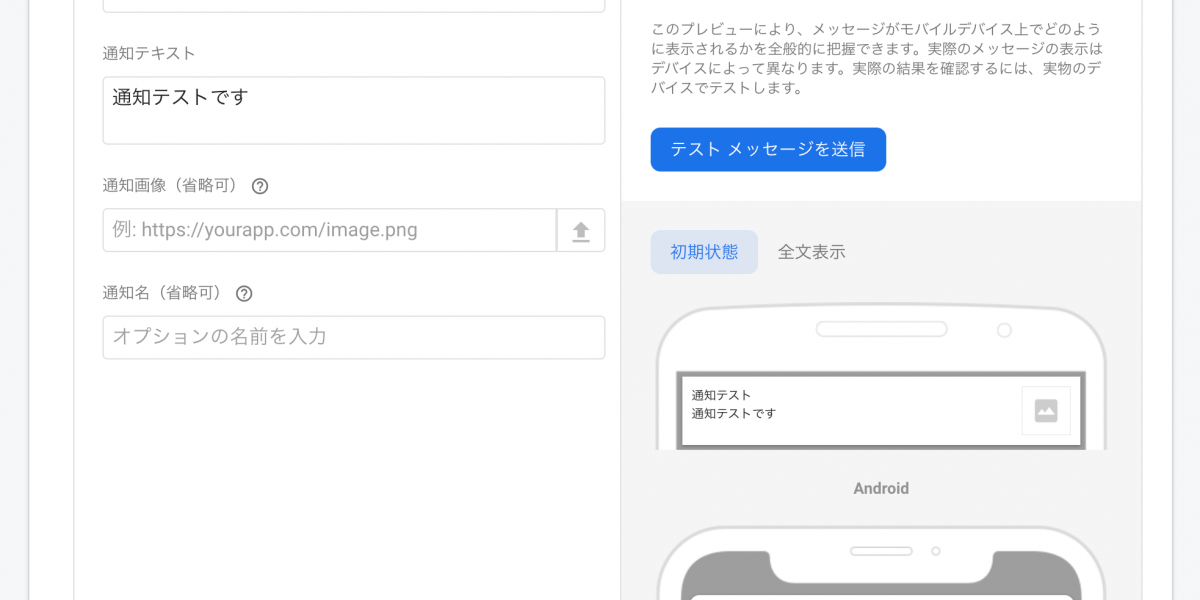This screenshot has height=600, width=1200.
Task: Click the 通知テストです body text in preview
Action: click(x=734, y=414)
